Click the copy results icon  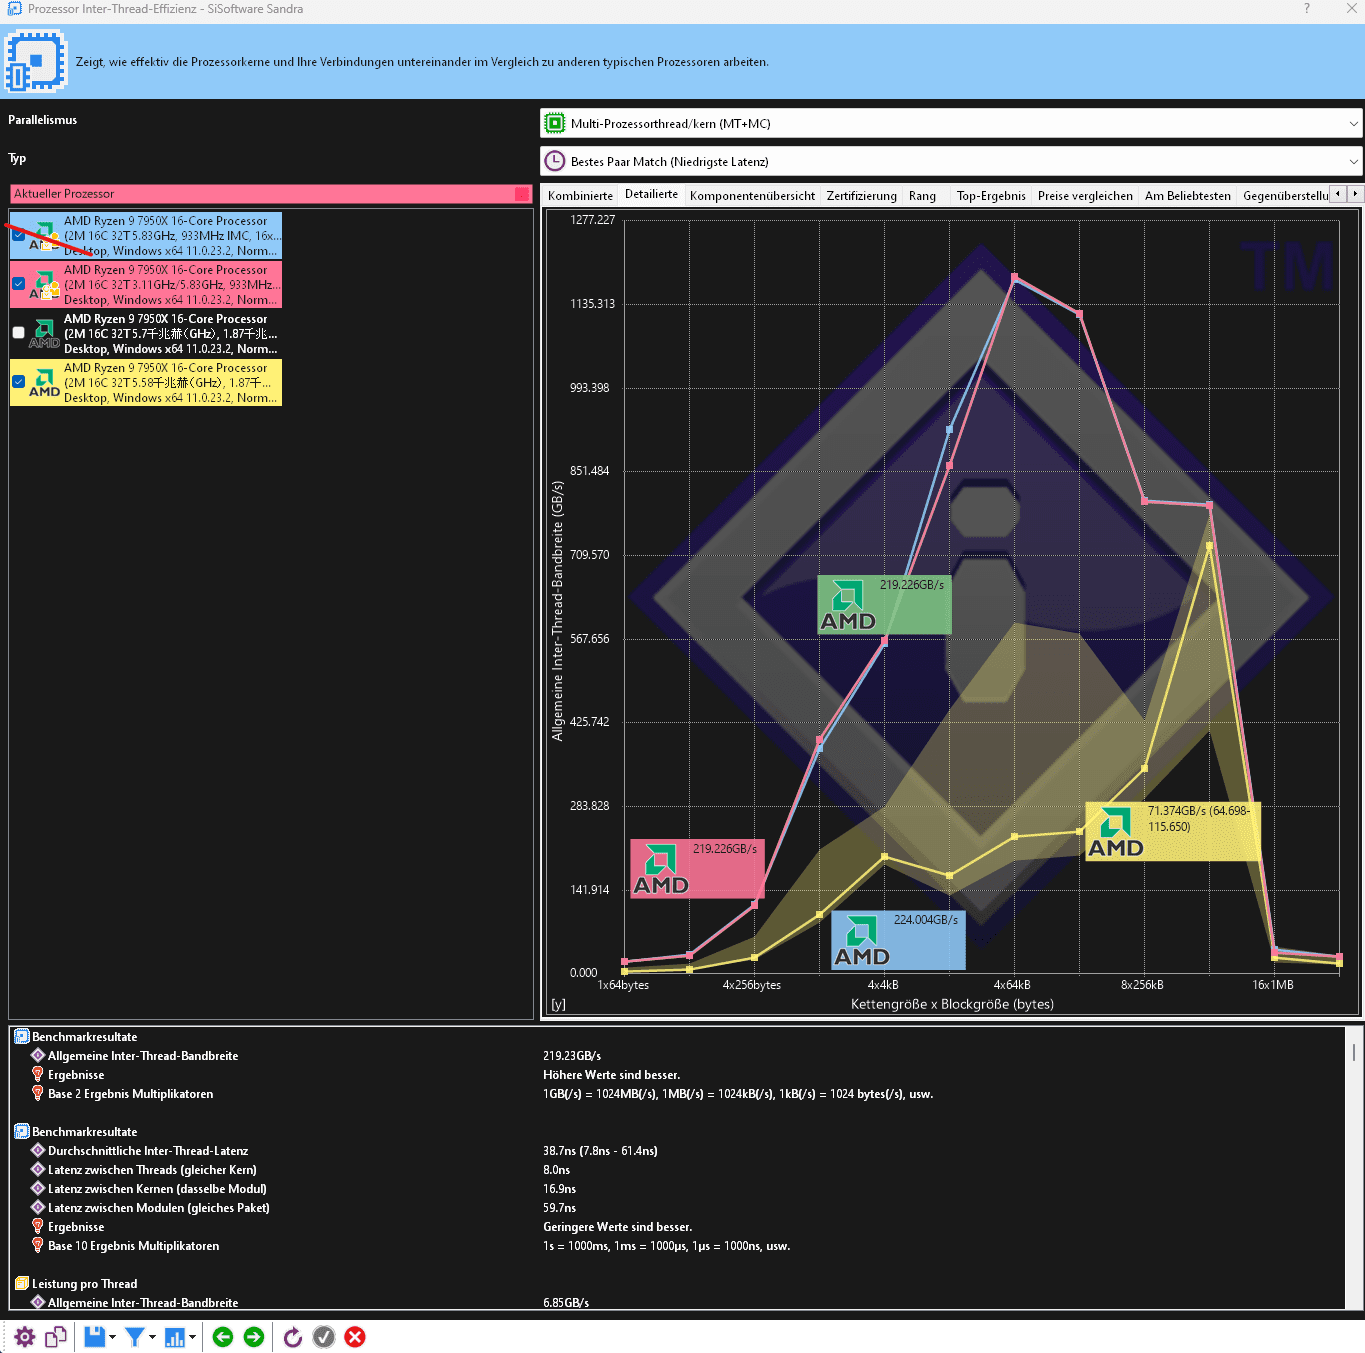point(56,1337)
